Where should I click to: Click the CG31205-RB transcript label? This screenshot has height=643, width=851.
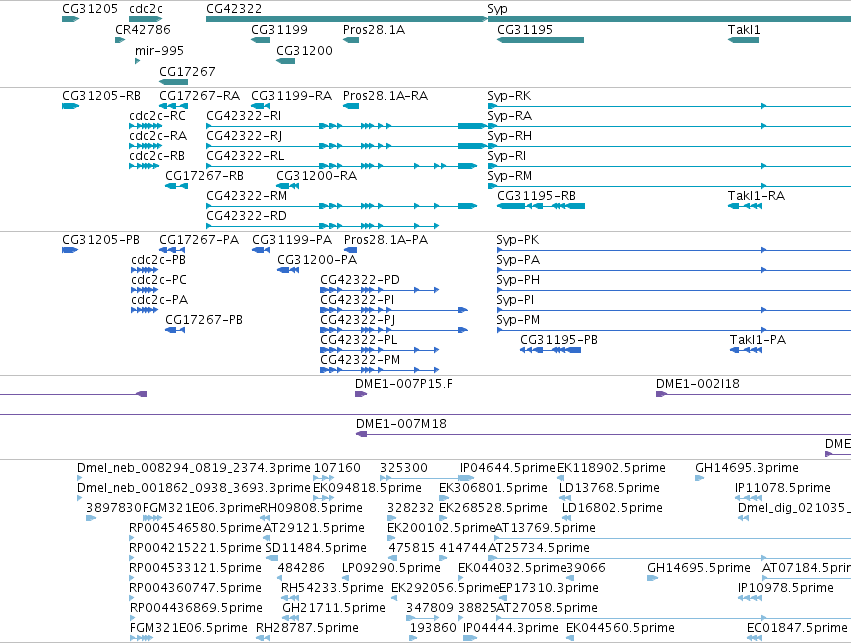[x=101, y=96]
